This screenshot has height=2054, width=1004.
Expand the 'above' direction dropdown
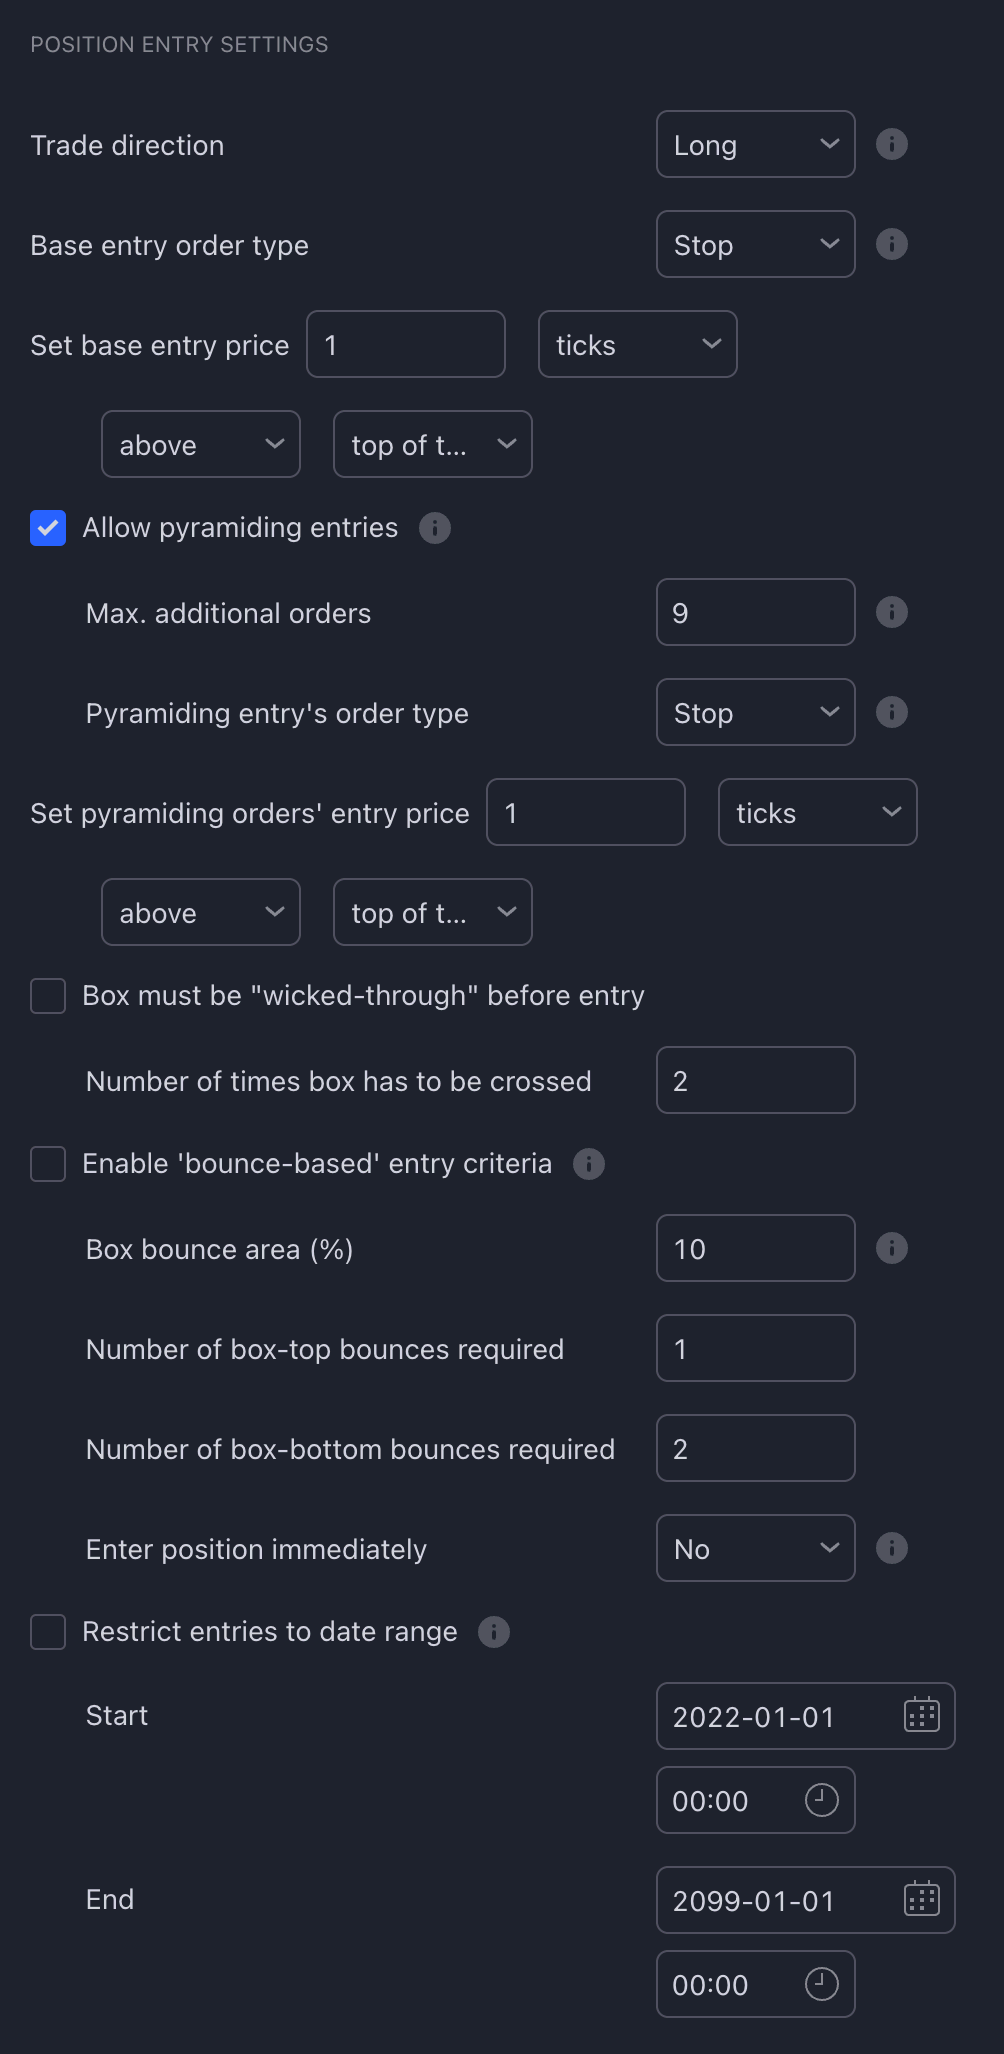(x=200, y=444)
